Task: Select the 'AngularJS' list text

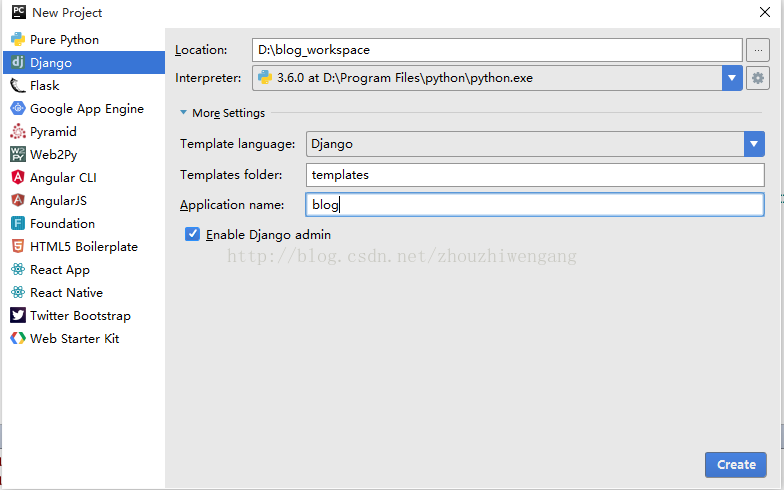Action: 58,200
